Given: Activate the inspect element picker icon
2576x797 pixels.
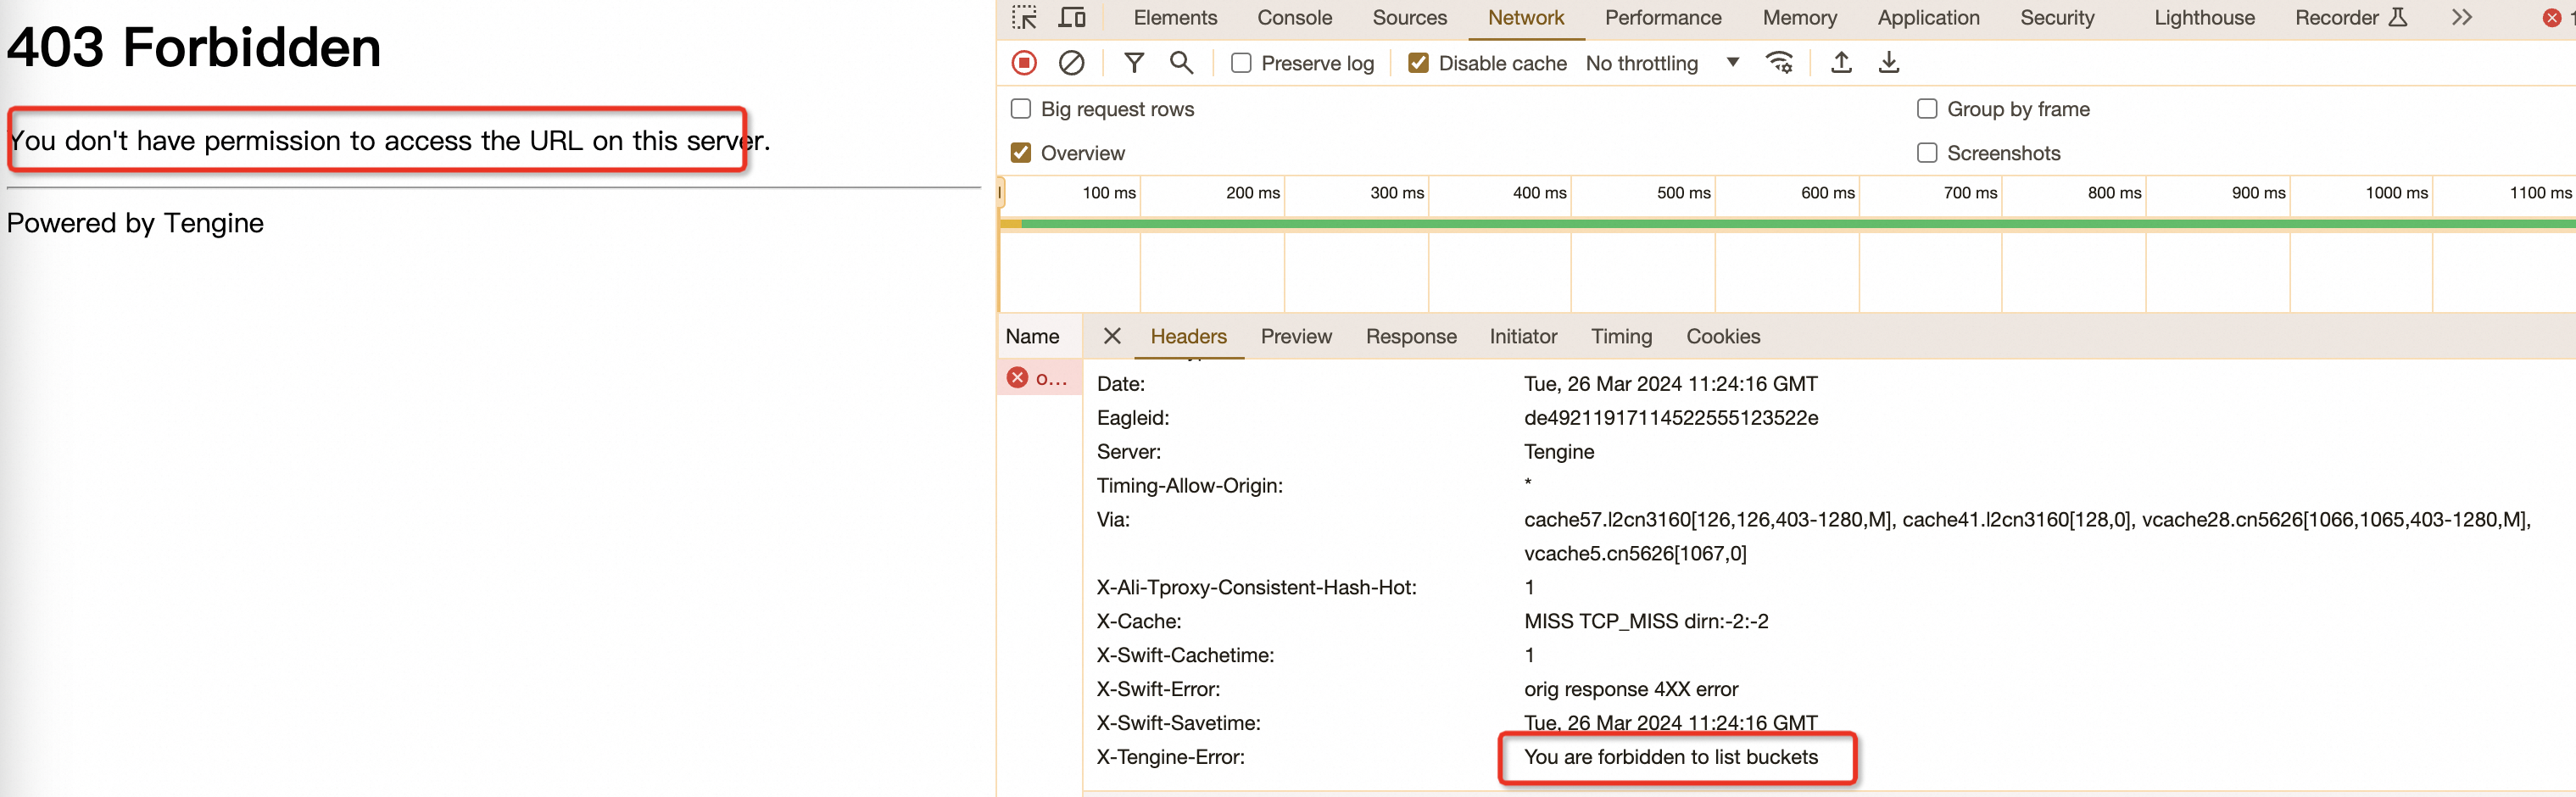Looking at the screenshot, I should (x=1024, y=18).
